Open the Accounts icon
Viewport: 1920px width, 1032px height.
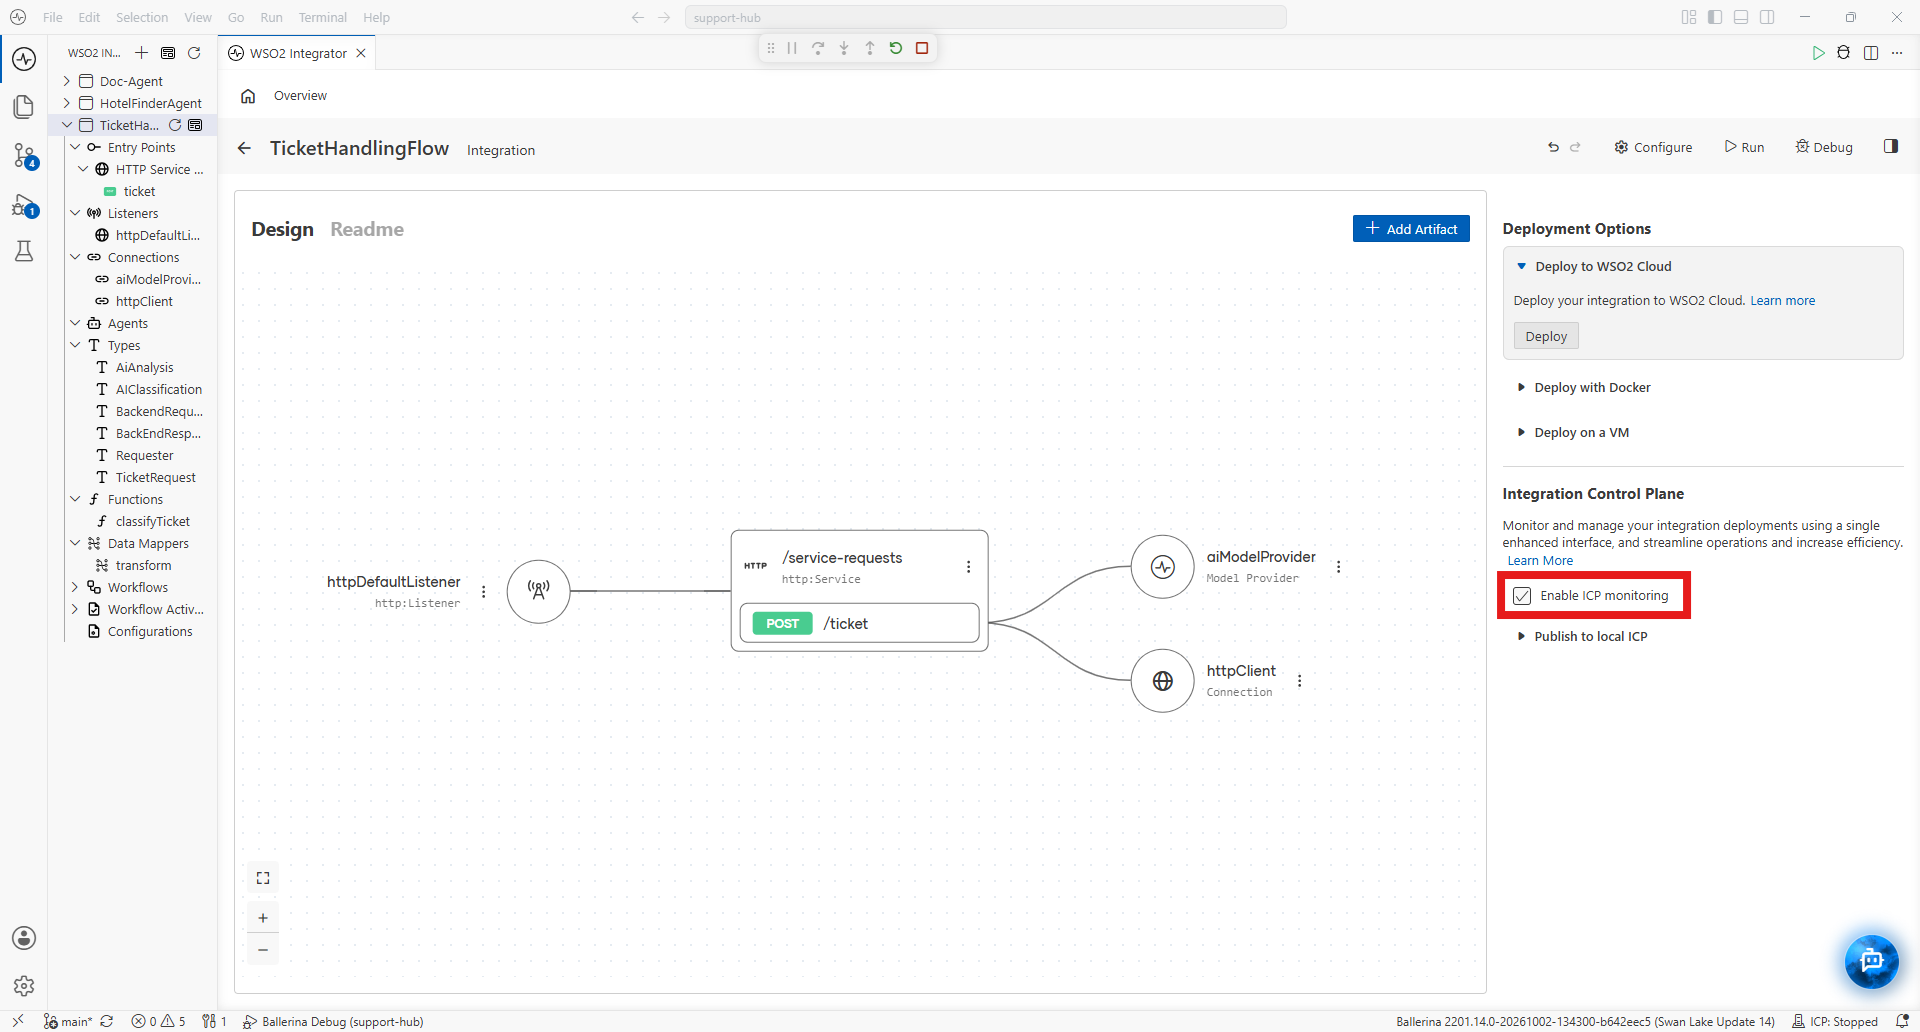[x=24, y=938]
